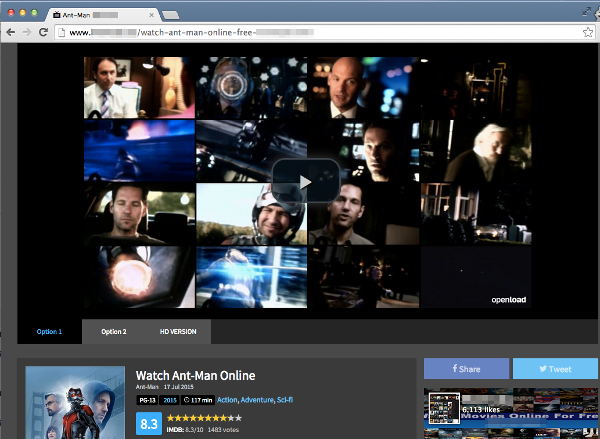Viewport: 600px width, 439px height.
Task: Click the Ant-Man movie poster thumbnail
Action: [x=75, y=402]
